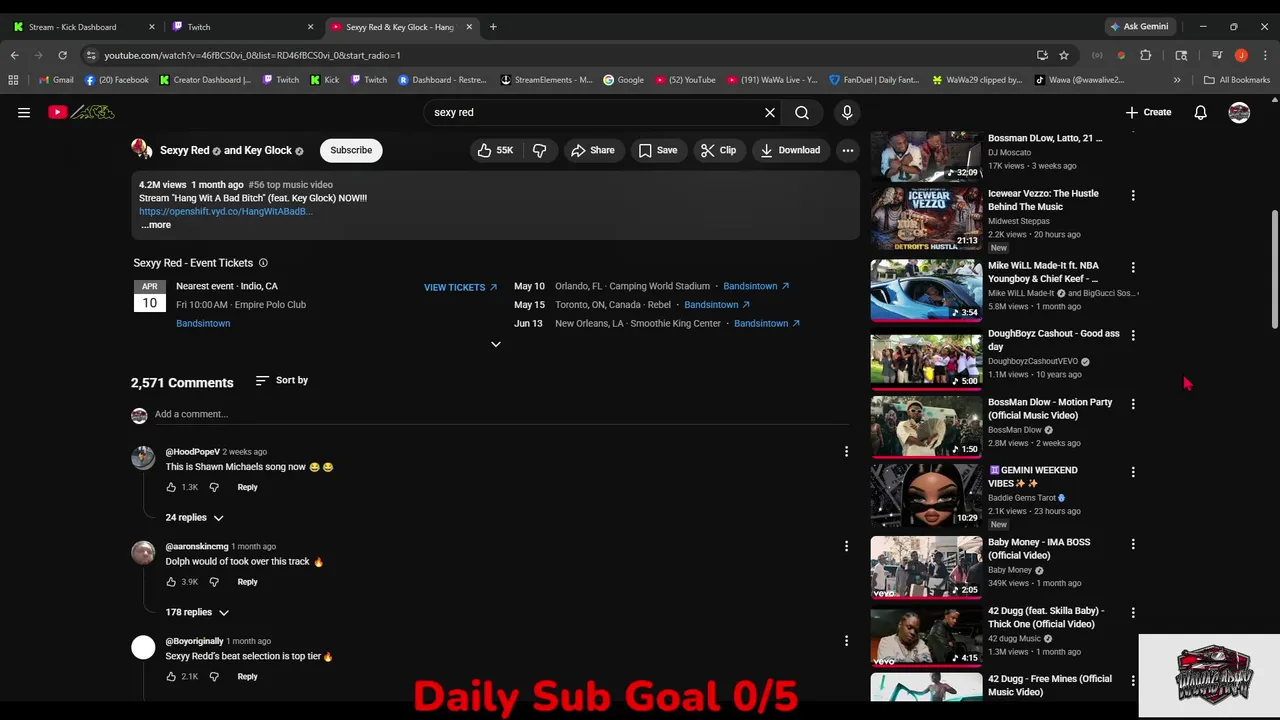
Task: Like aaronskincmg's comment
Action: [x=171, y=582]
